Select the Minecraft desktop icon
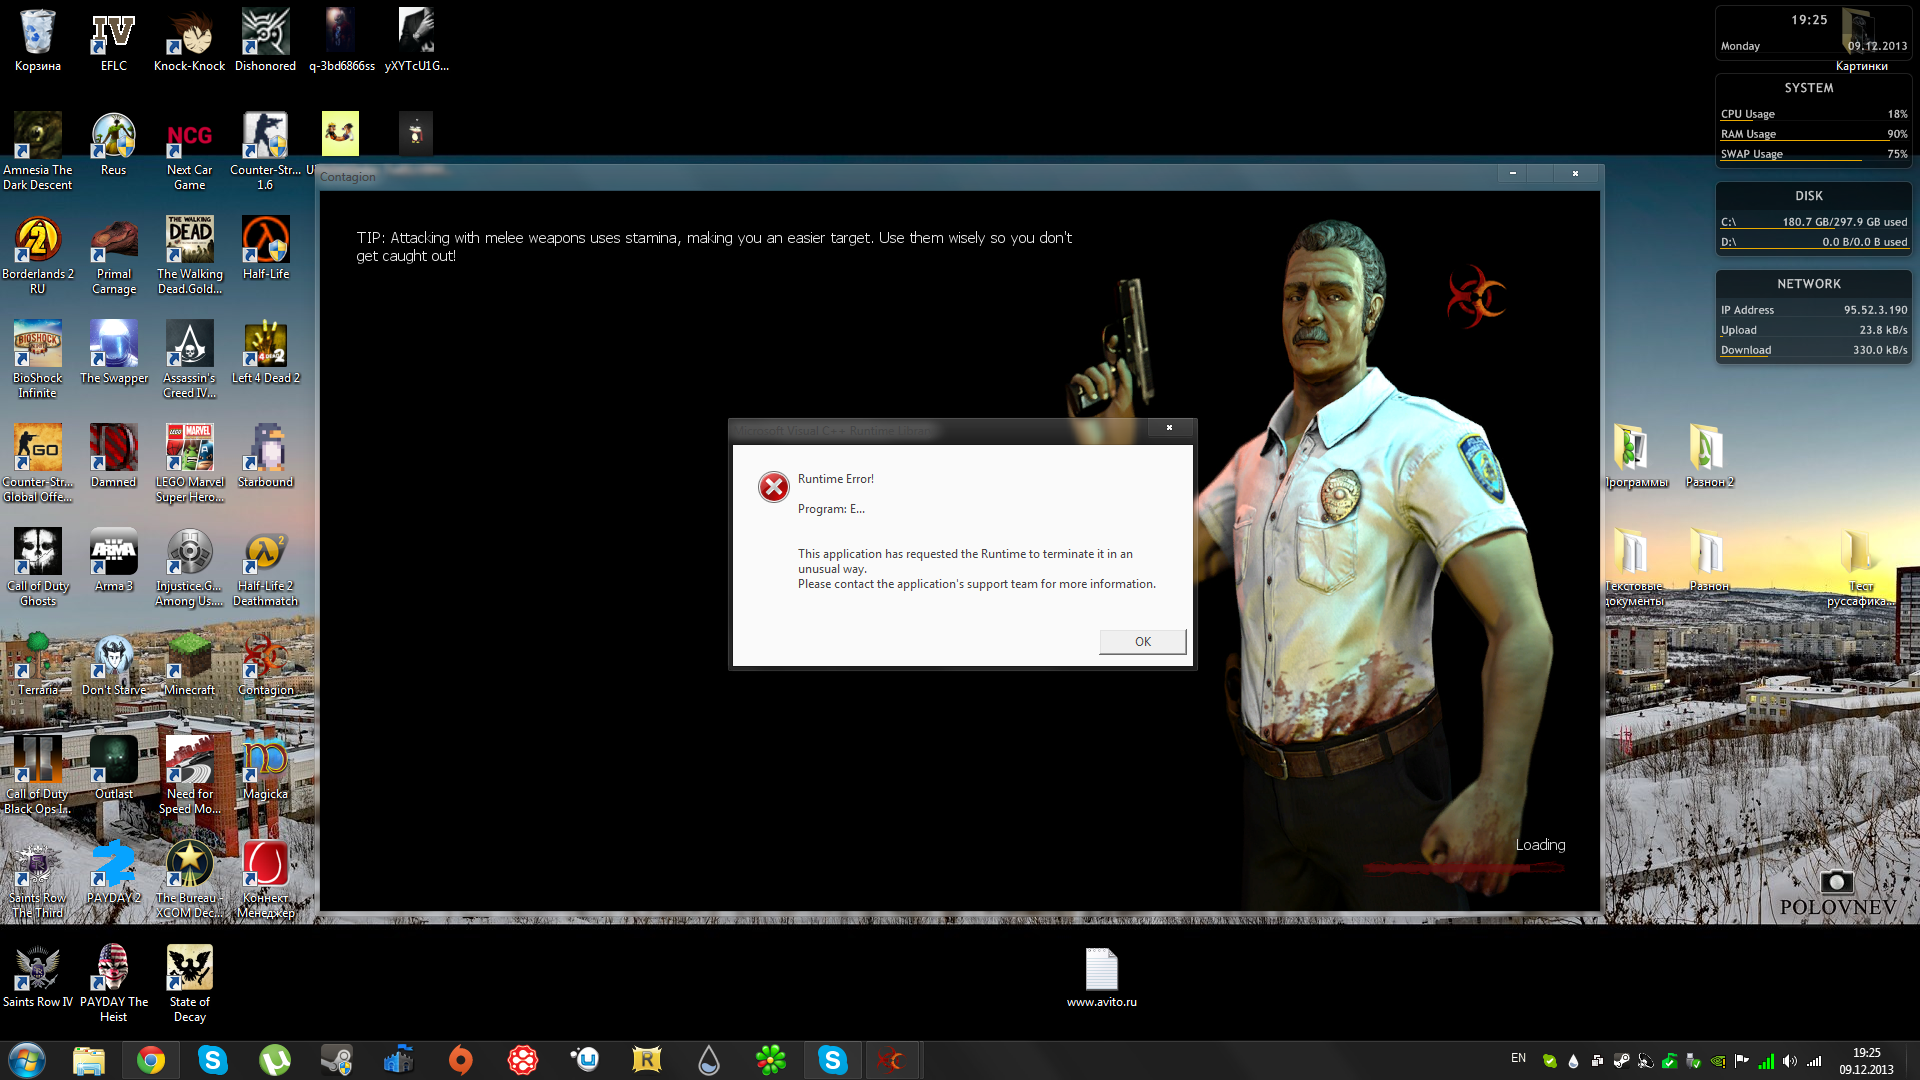The height and width of the screenshot is (1080, 1920). (190, 664)
